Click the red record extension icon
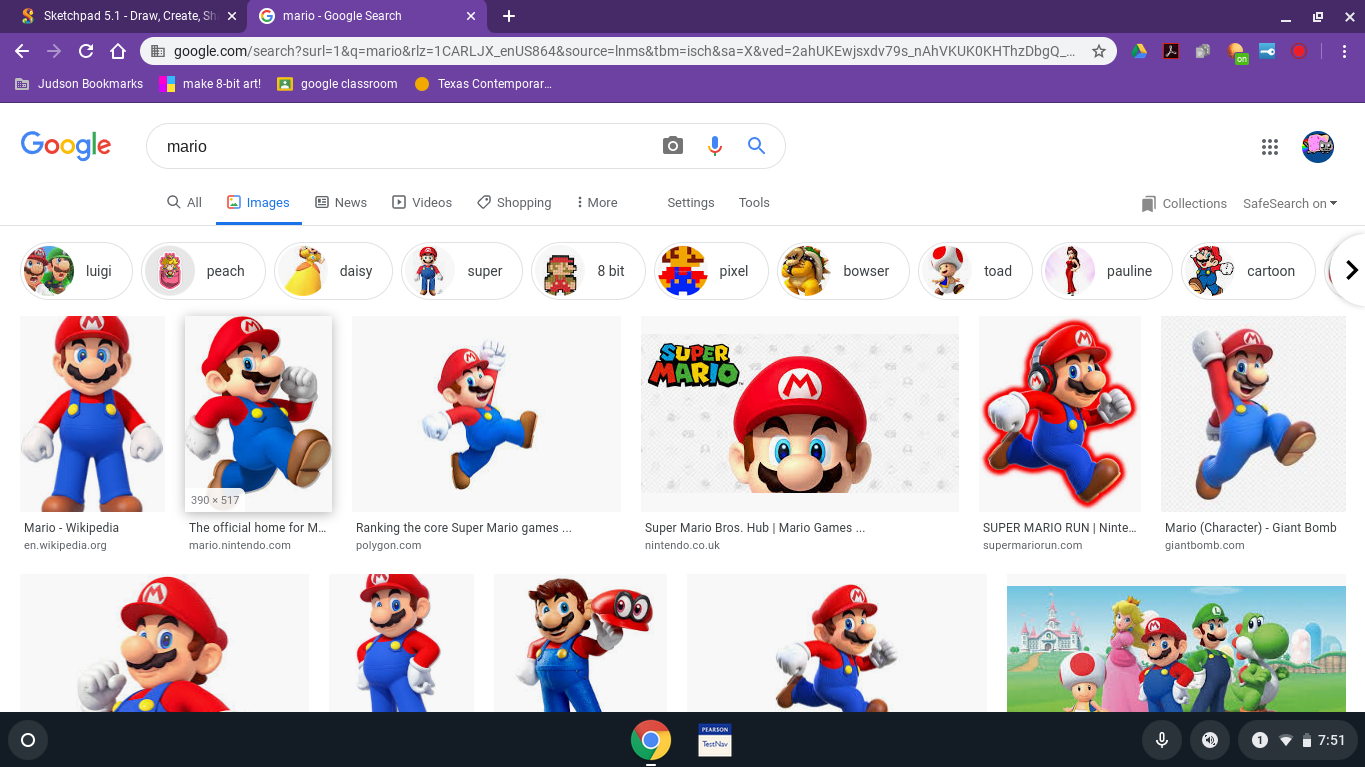Viewport: 1365px width, 767px height. [1299, 51]
